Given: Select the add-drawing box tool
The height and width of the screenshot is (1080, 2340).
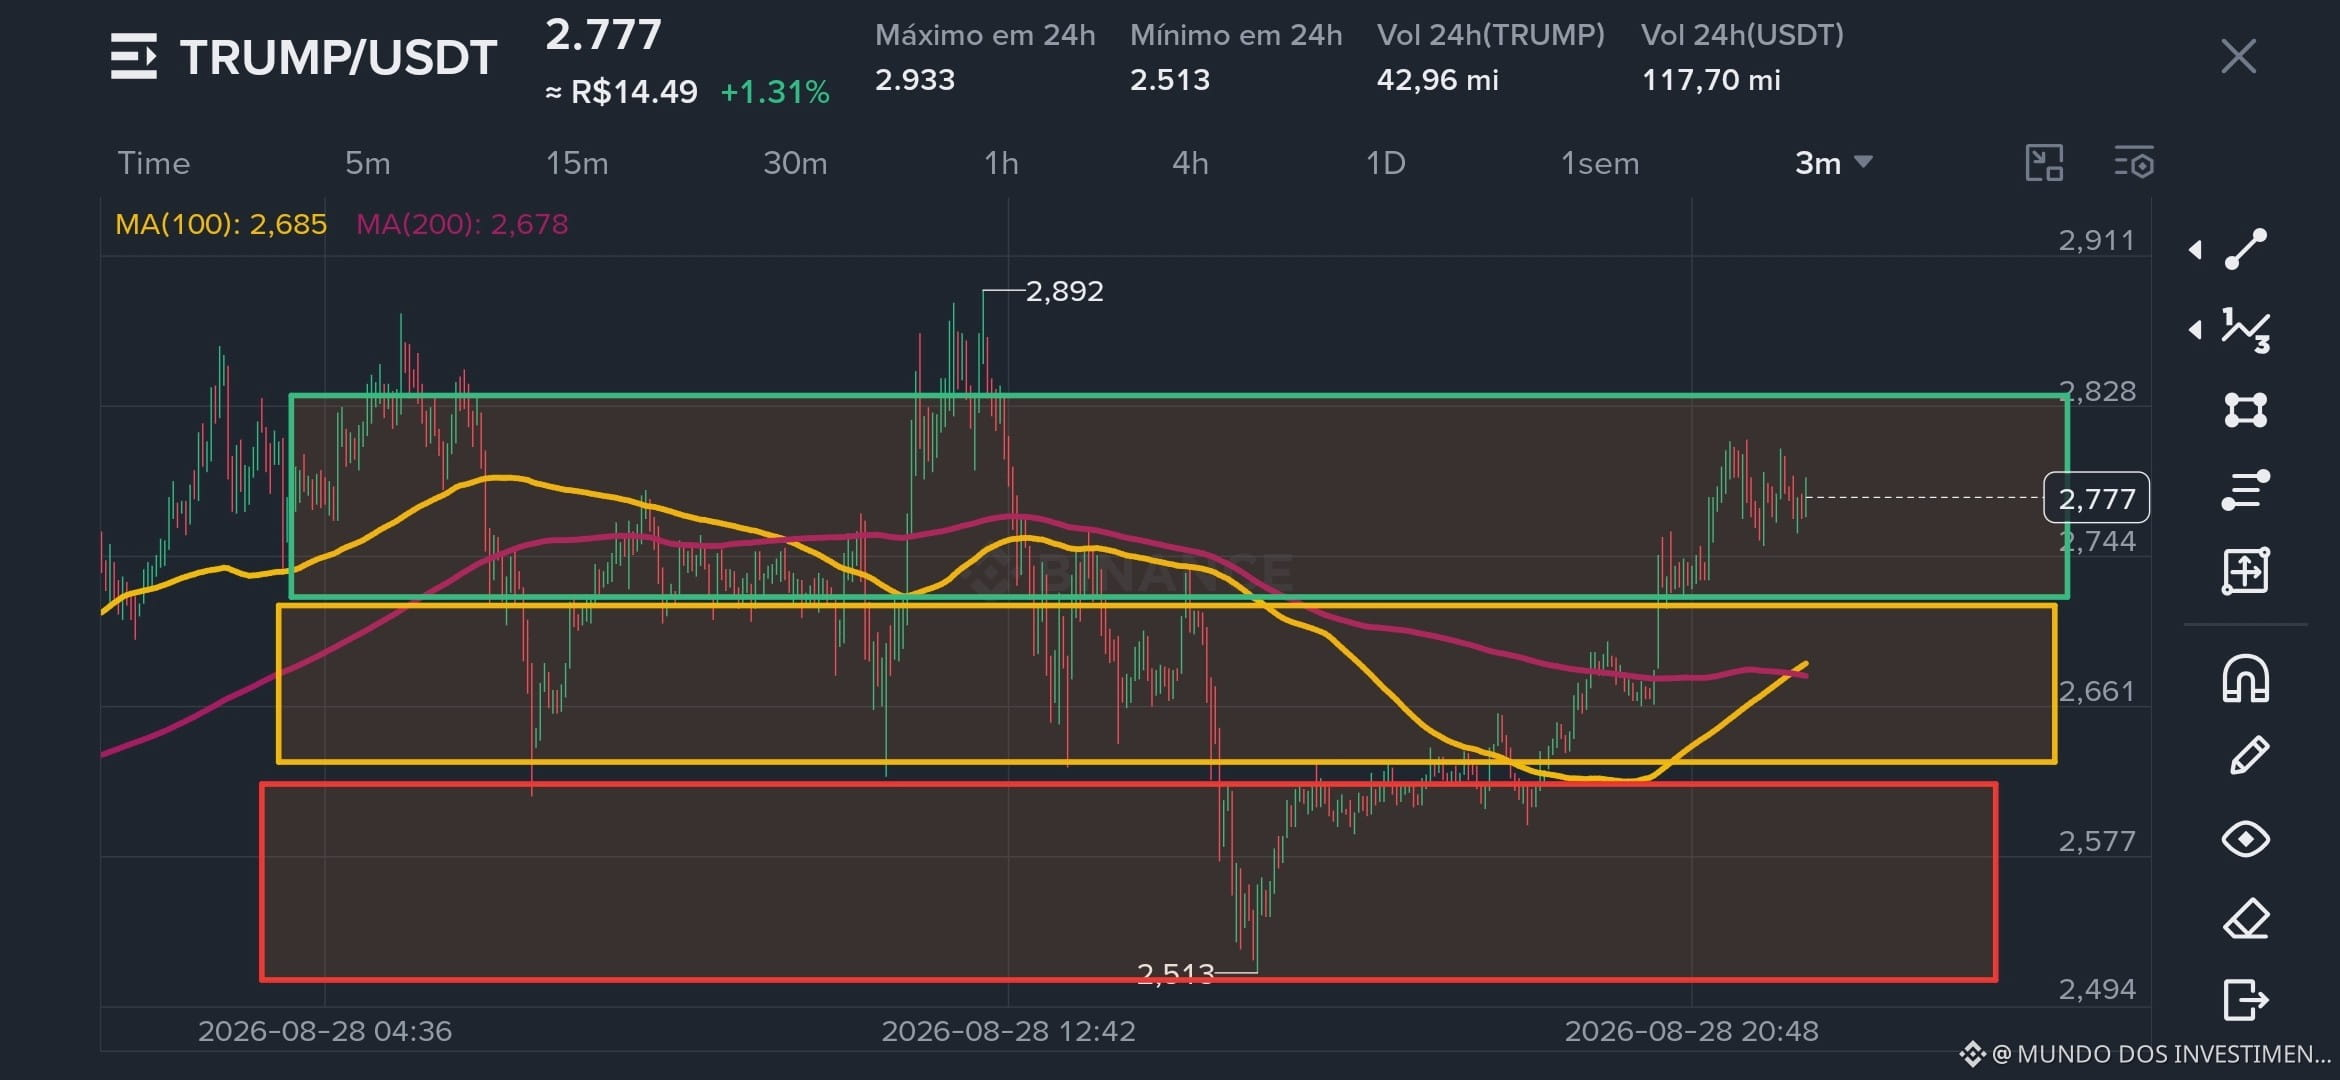Looking at the screenshot, I should click(2246, 571).
